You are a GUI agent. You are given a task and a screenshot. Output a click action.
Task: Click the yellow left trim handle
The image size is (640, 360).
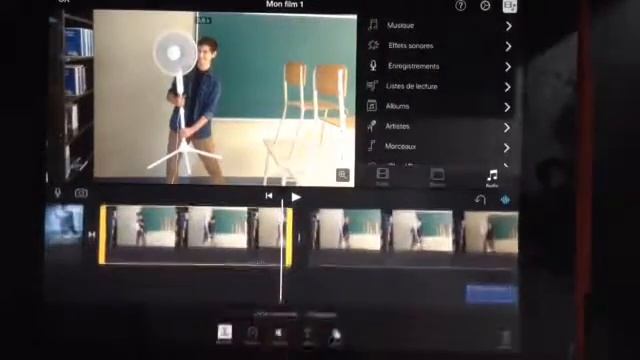103,235
